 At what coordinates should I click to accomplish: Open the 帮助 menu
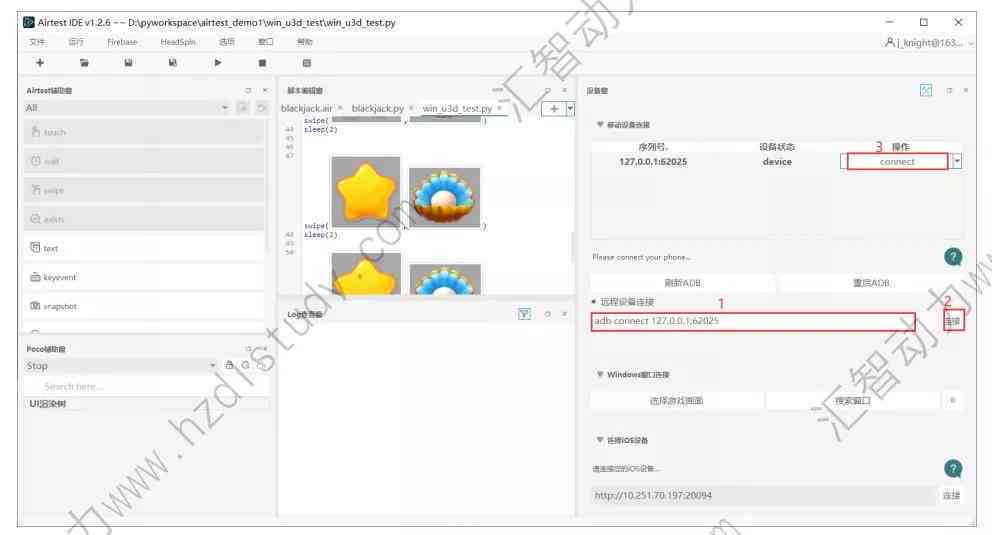coord(305,42)
